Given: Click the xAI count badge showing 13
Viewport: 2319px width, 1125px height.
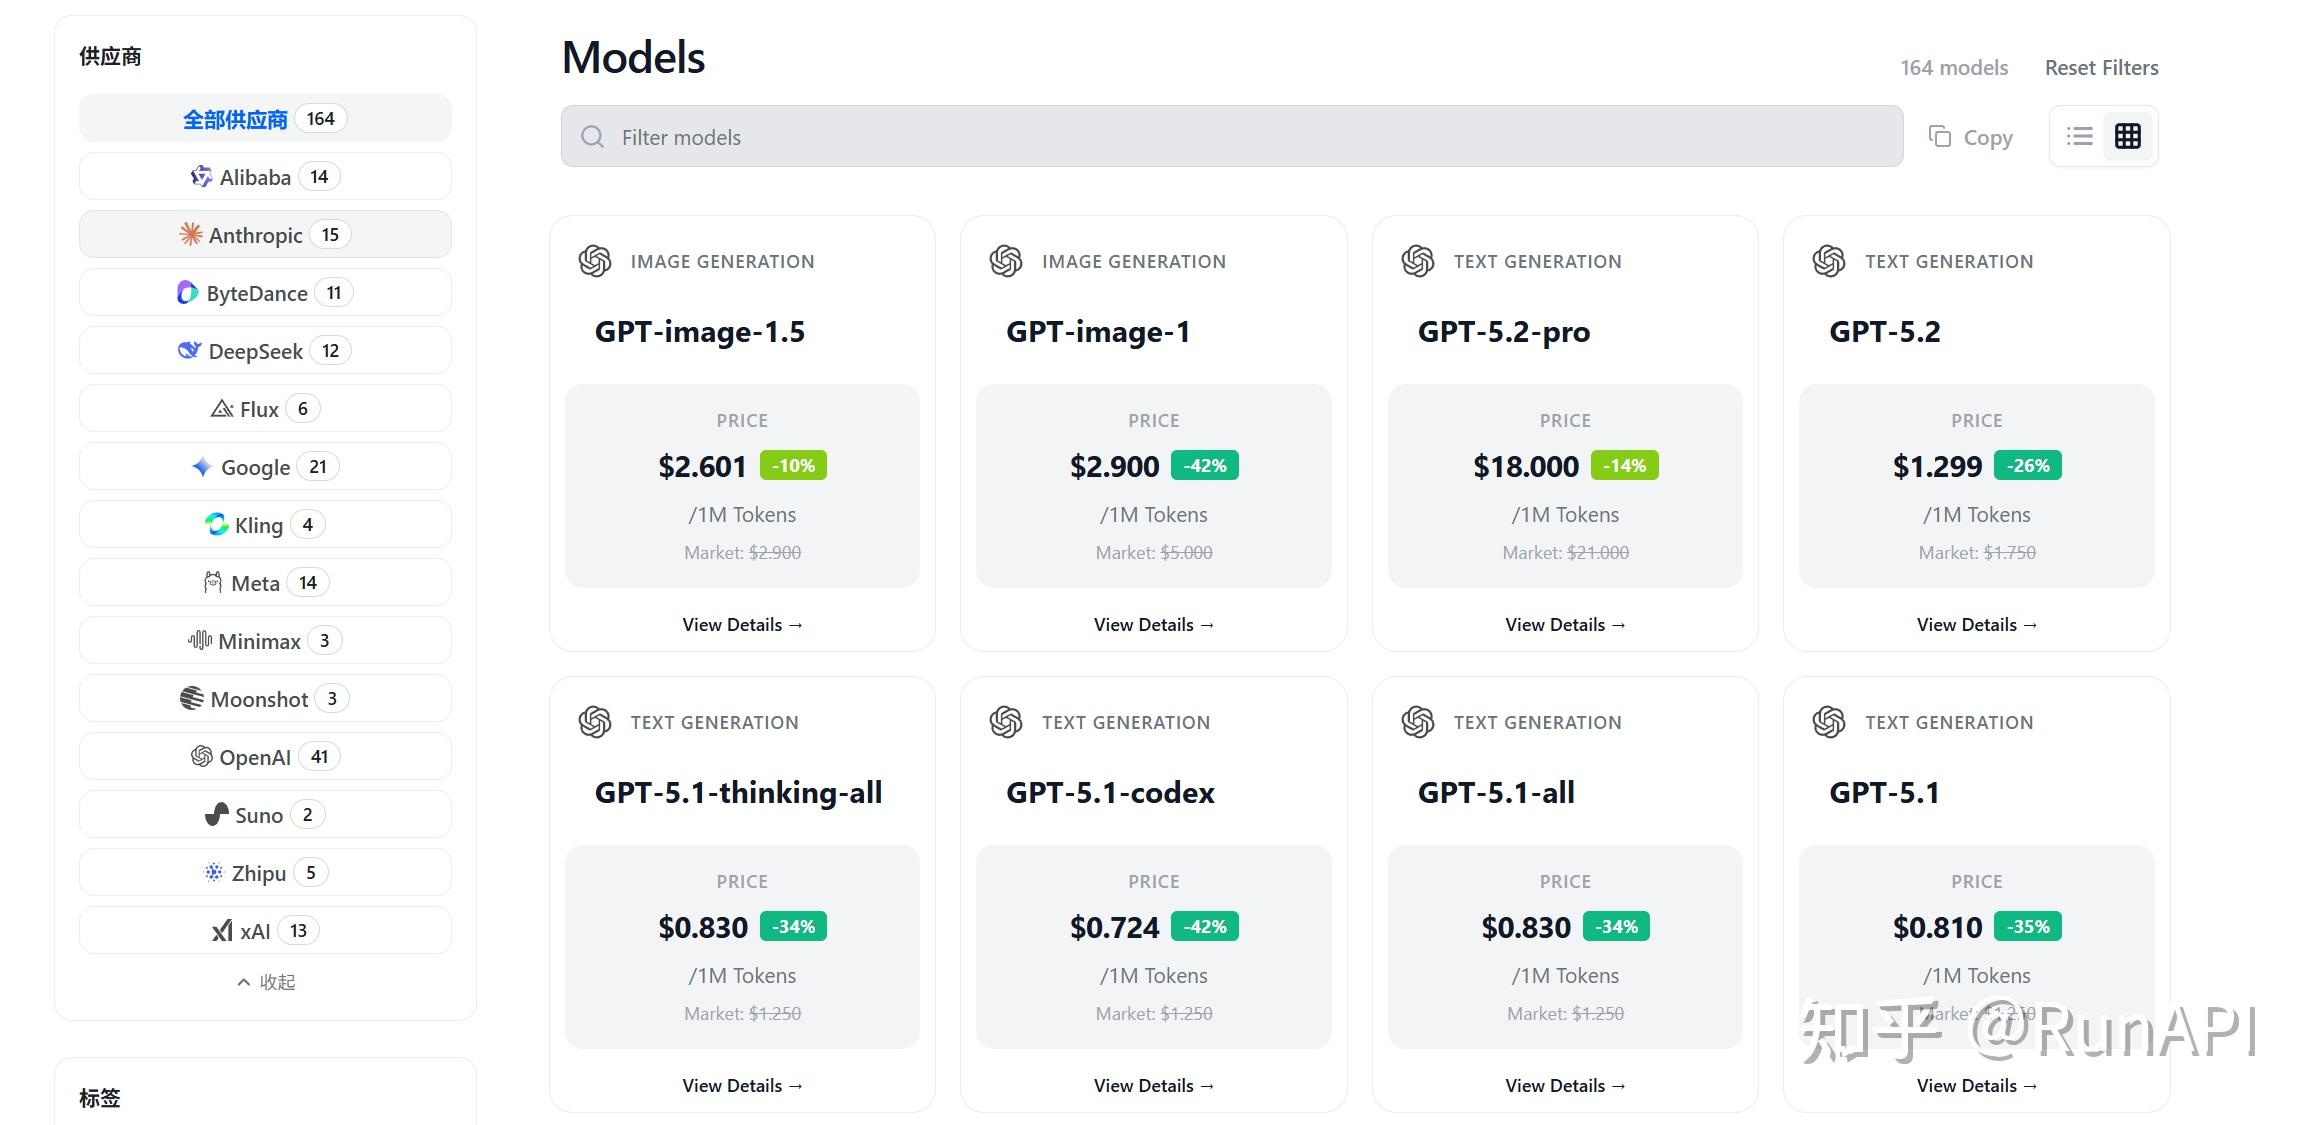Looking at the screenshot, I should click(x=298, y=931).
